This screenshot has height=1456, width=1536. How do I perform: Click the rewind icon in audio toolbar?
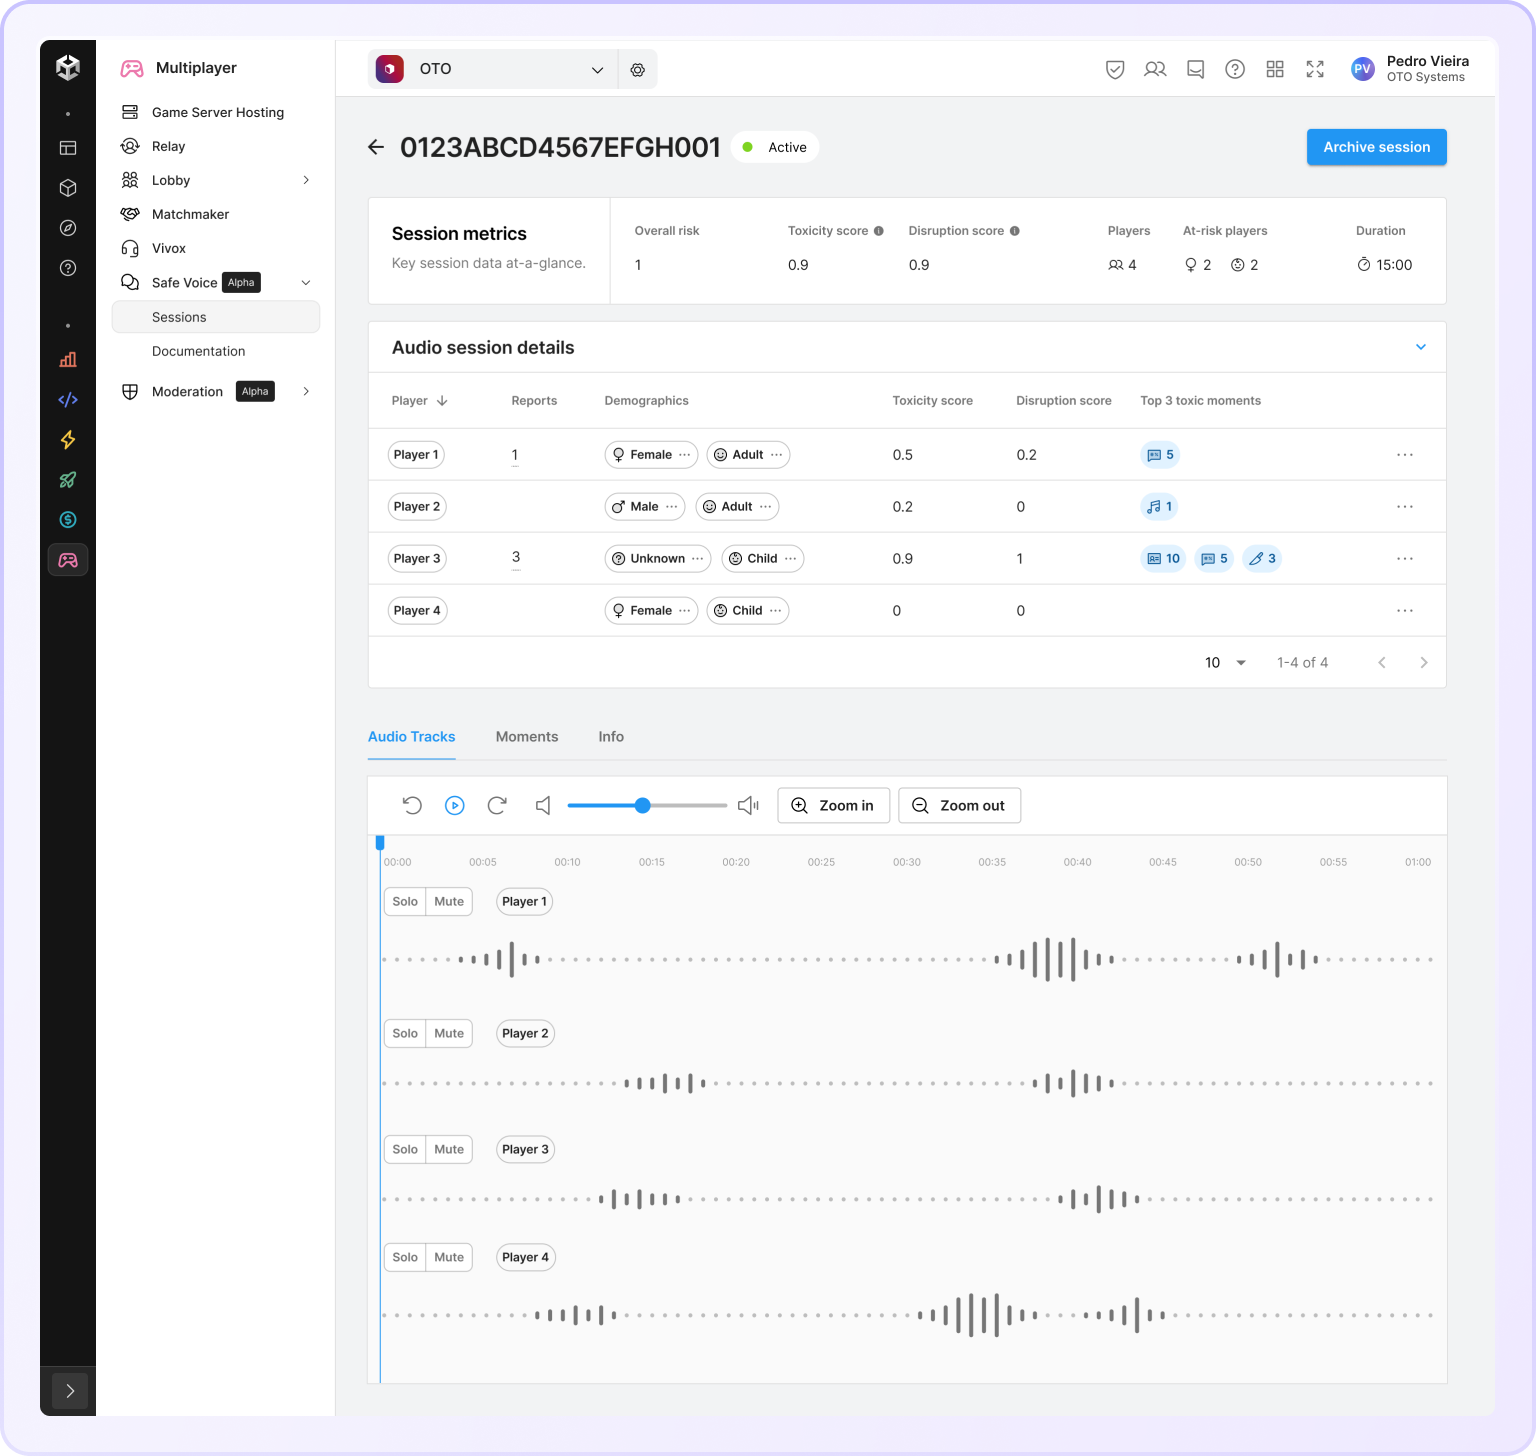412,805
